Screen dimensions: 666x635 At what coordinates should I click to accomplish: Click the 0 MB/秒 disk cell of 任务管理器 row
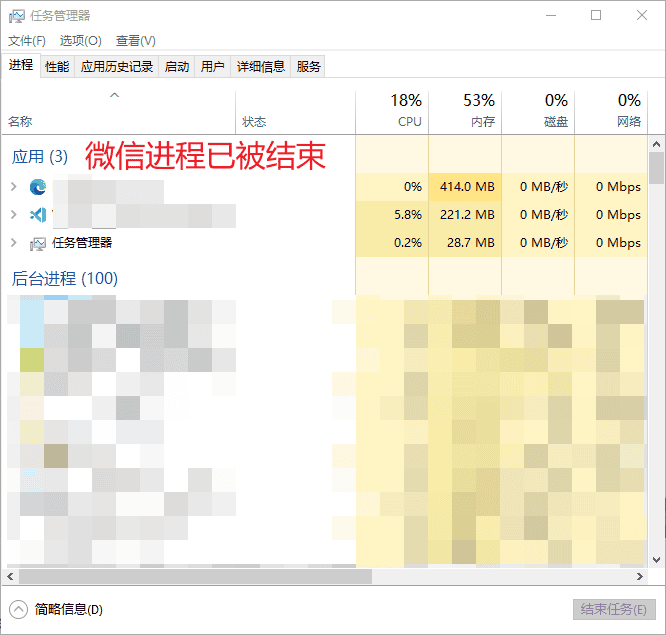pos(538,243)
